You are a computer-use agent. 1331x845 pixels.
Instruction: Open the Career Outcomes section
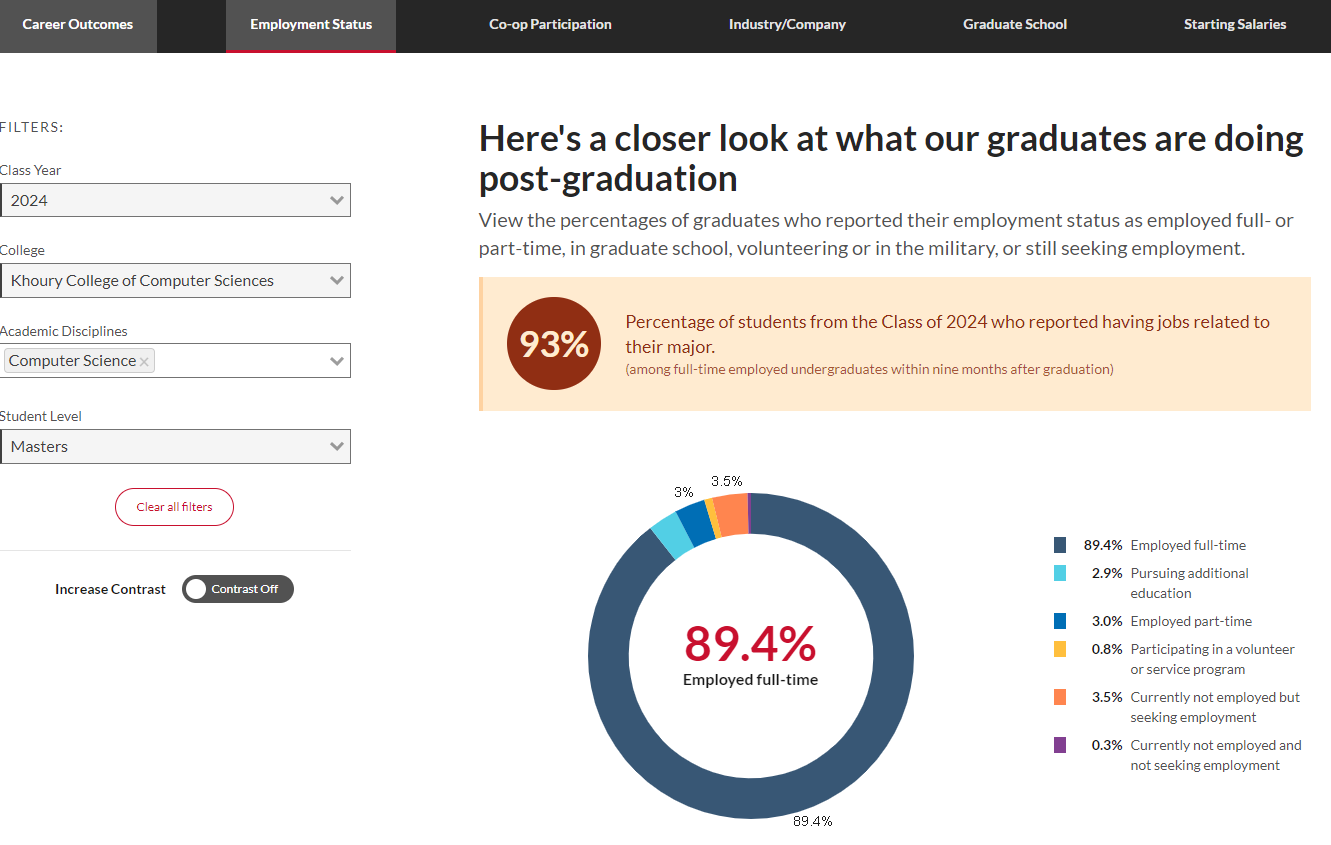click(x=78, y=25)
